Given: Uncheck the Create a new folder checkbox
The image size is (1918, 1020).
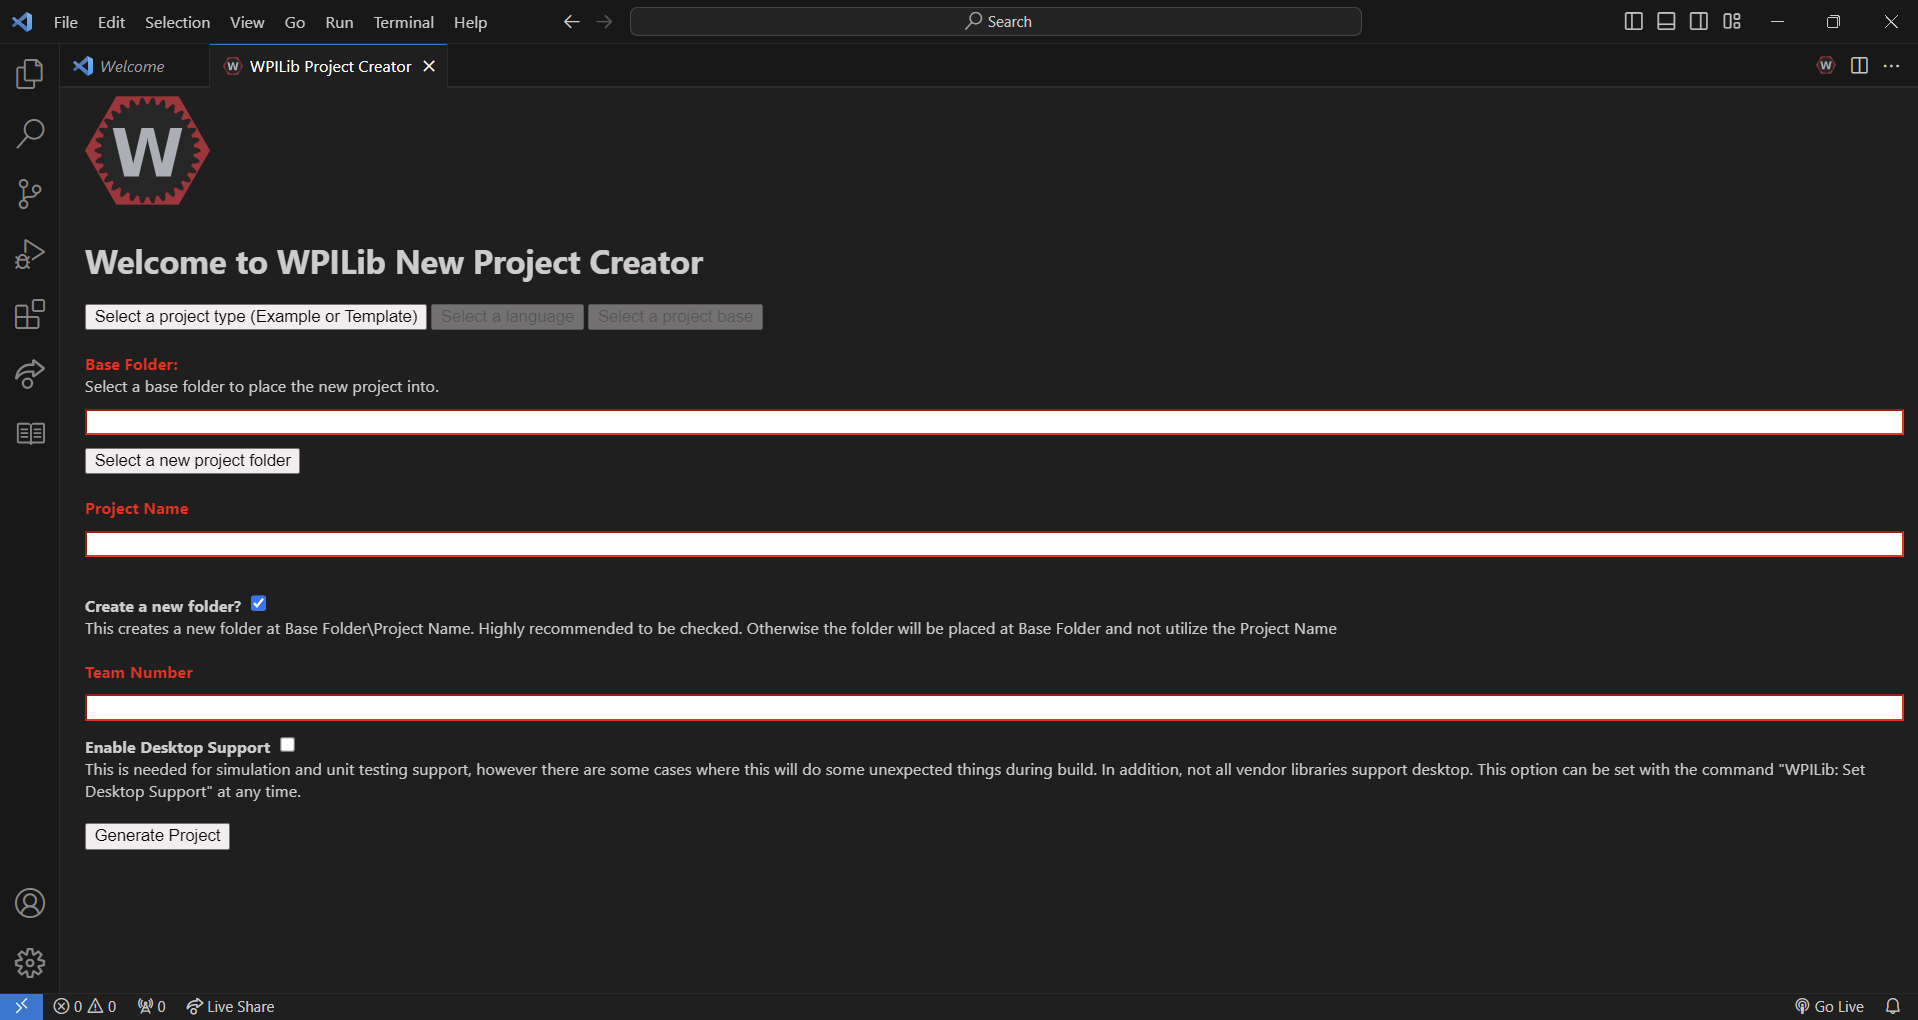Looking at the screenshot, I should pyautogui.click(x=258, y=603).
